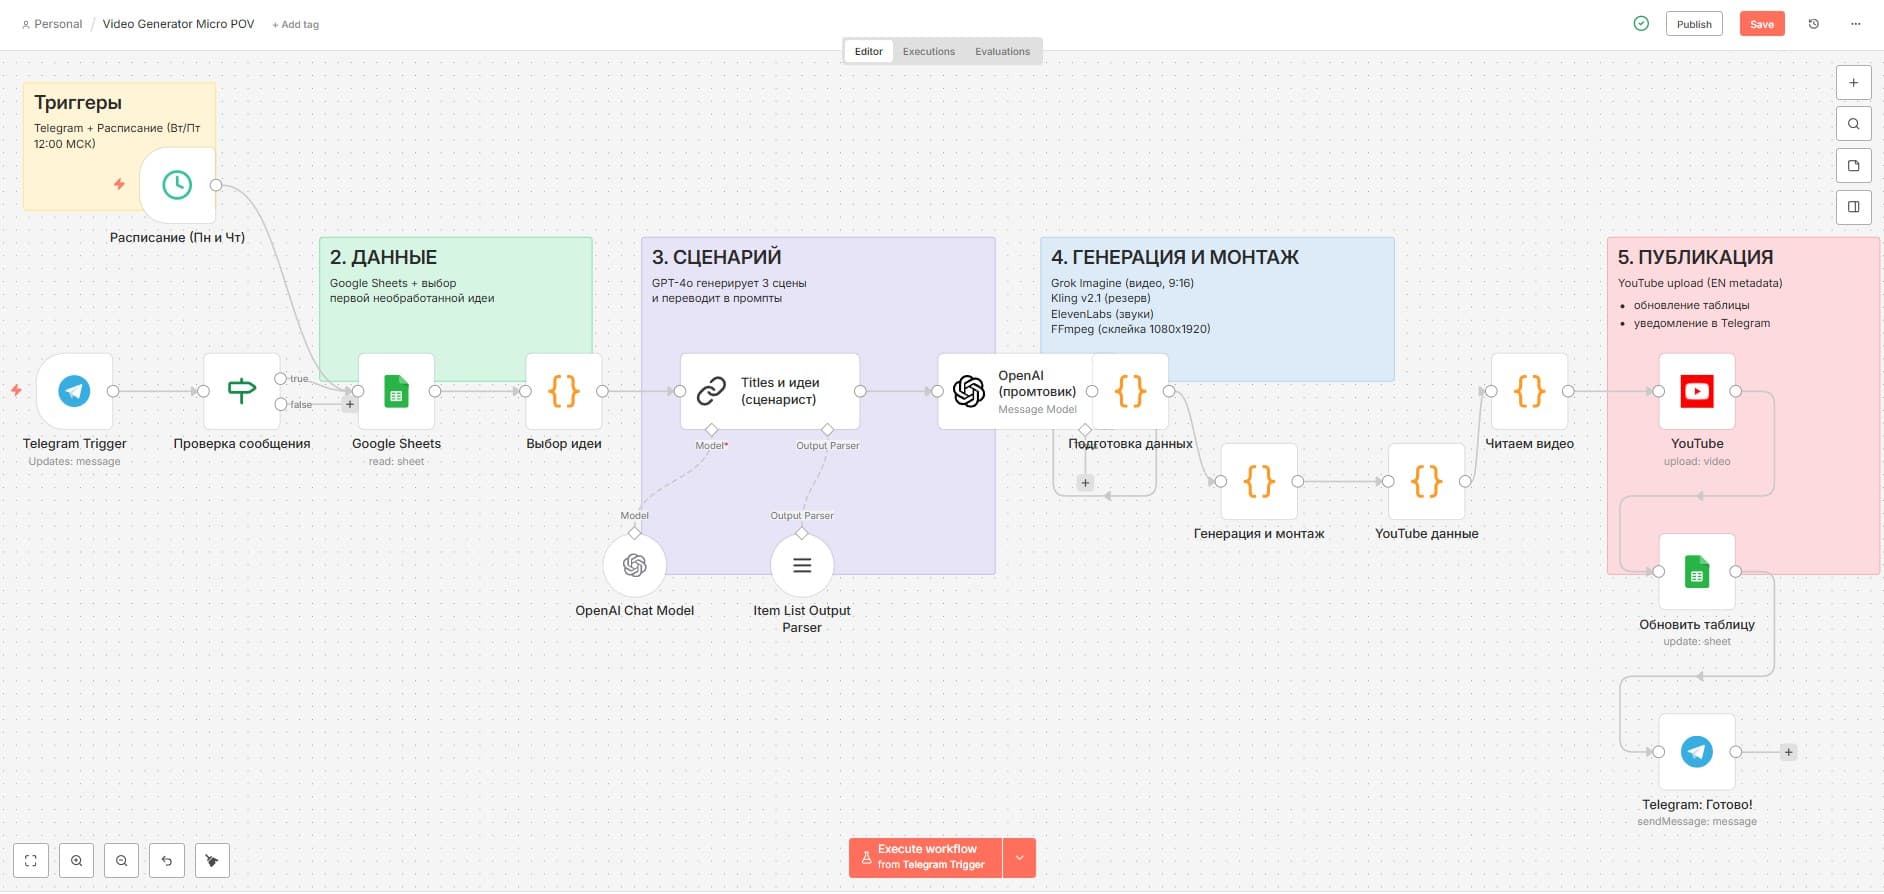Add node after Telegram Готово plus connector

pyautogui.click(x=1788, y=752)
